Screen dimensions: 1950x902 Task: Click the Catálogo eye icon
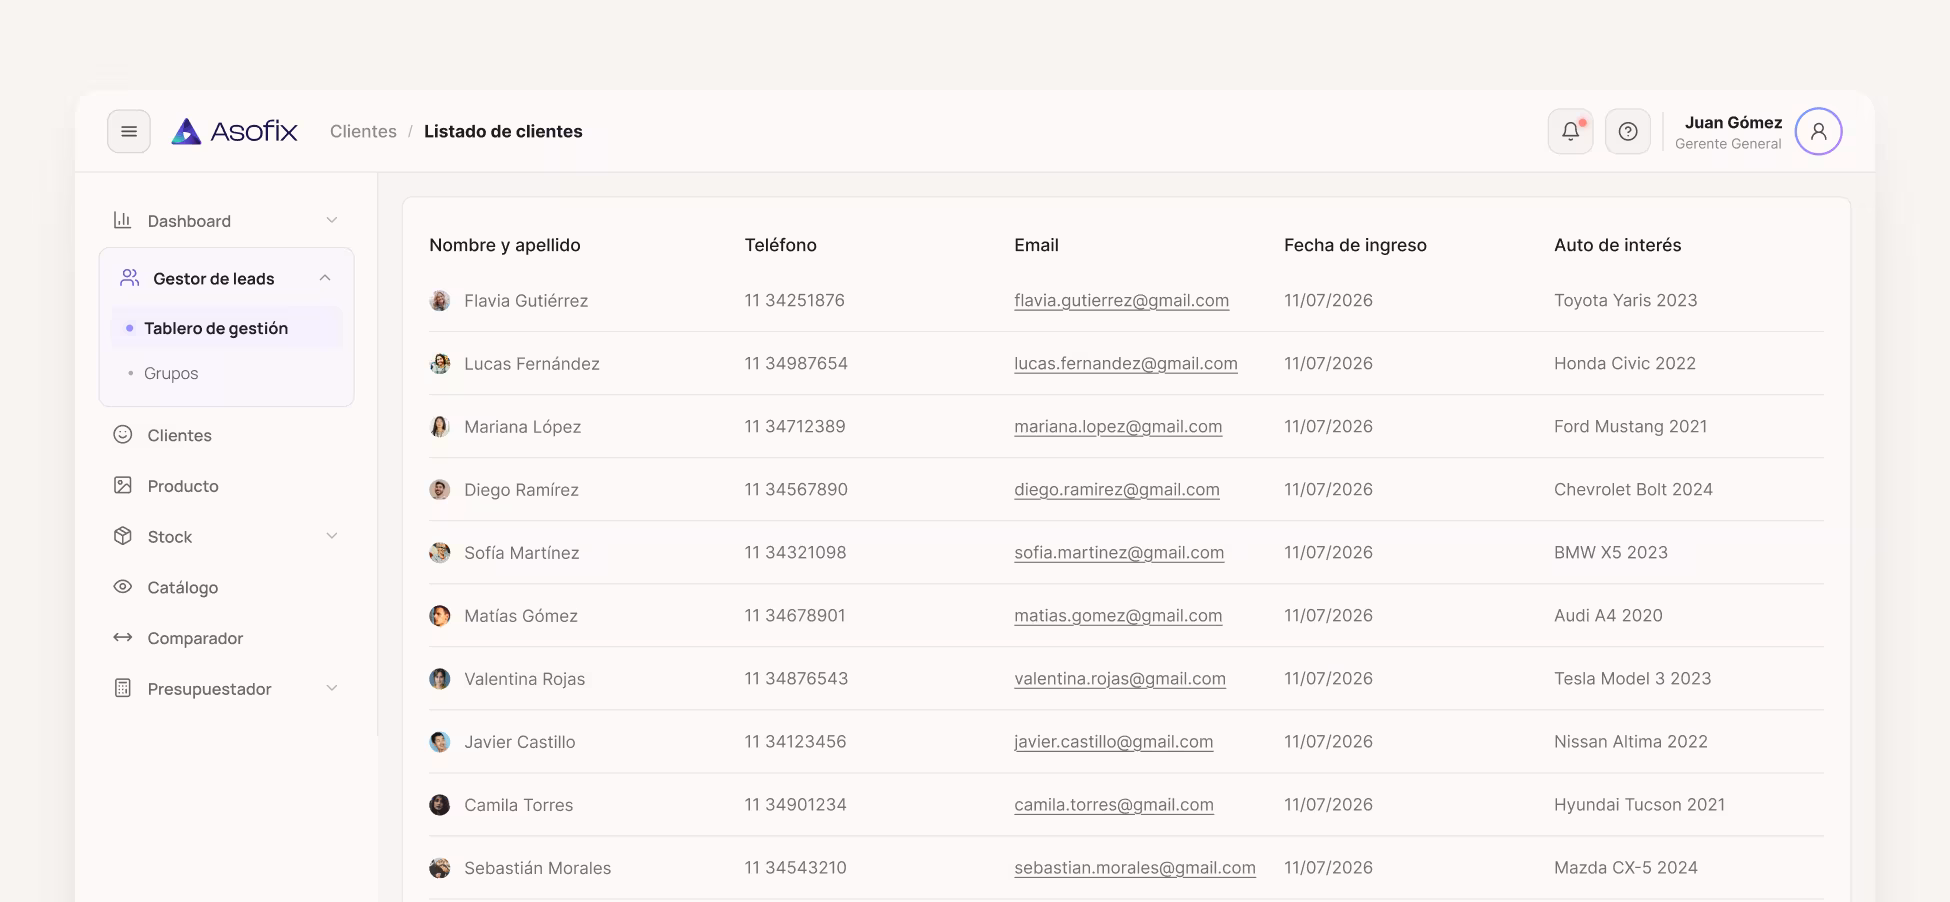123,587
